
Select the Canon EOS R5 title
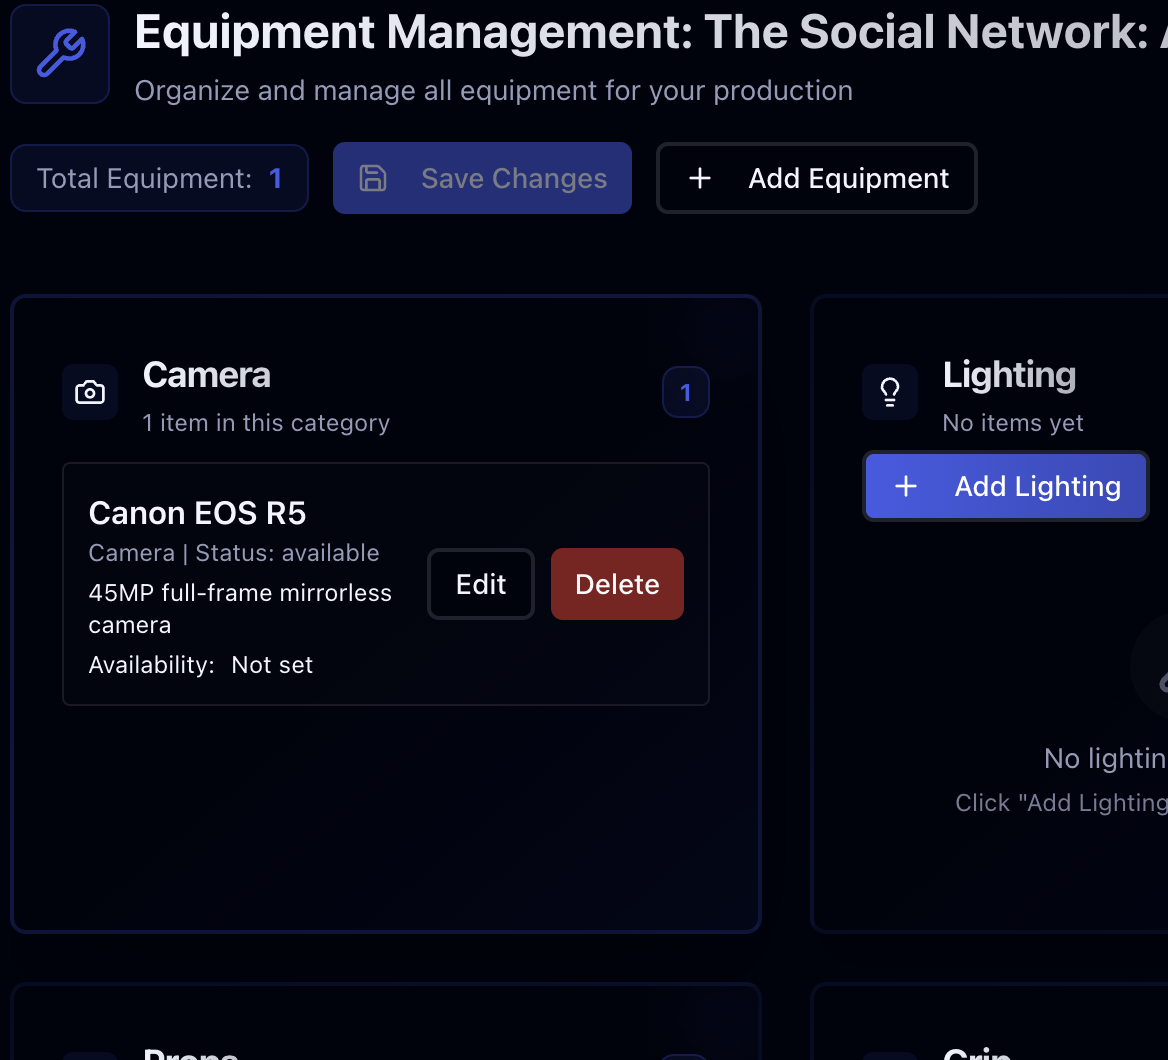click(197, 512)
